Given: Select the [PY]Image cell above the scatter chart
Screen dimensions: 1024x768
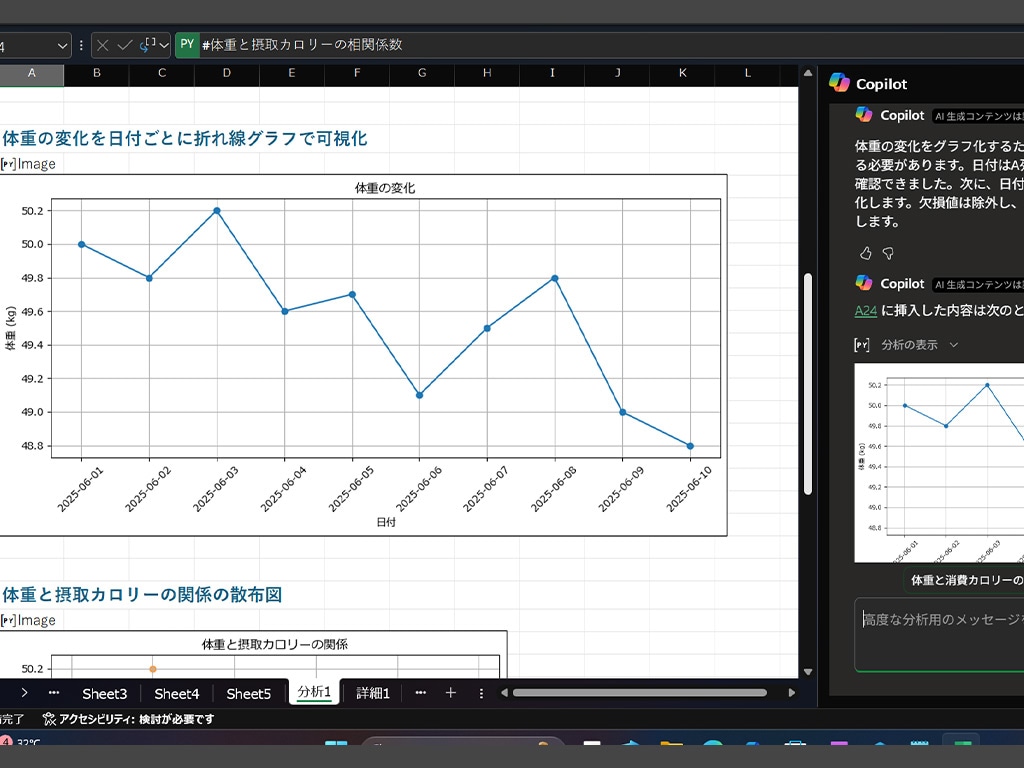Looking at the screenshot, I should [x=28, y=620].
